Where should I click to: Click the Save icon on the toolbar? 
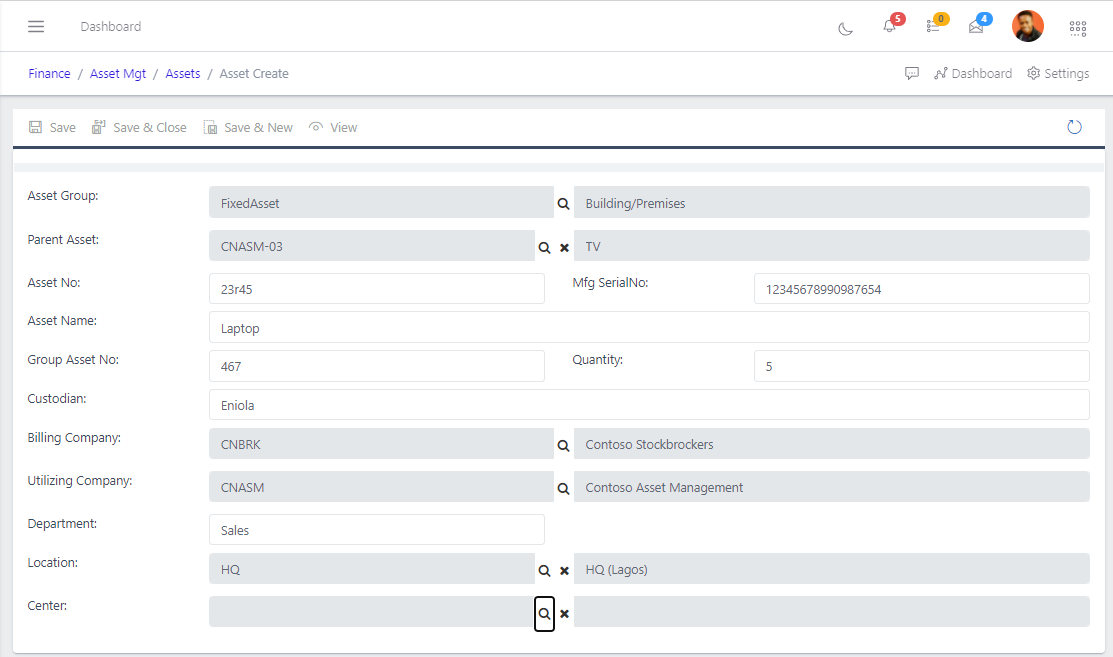pyautogui.click(x=51, y=127)
